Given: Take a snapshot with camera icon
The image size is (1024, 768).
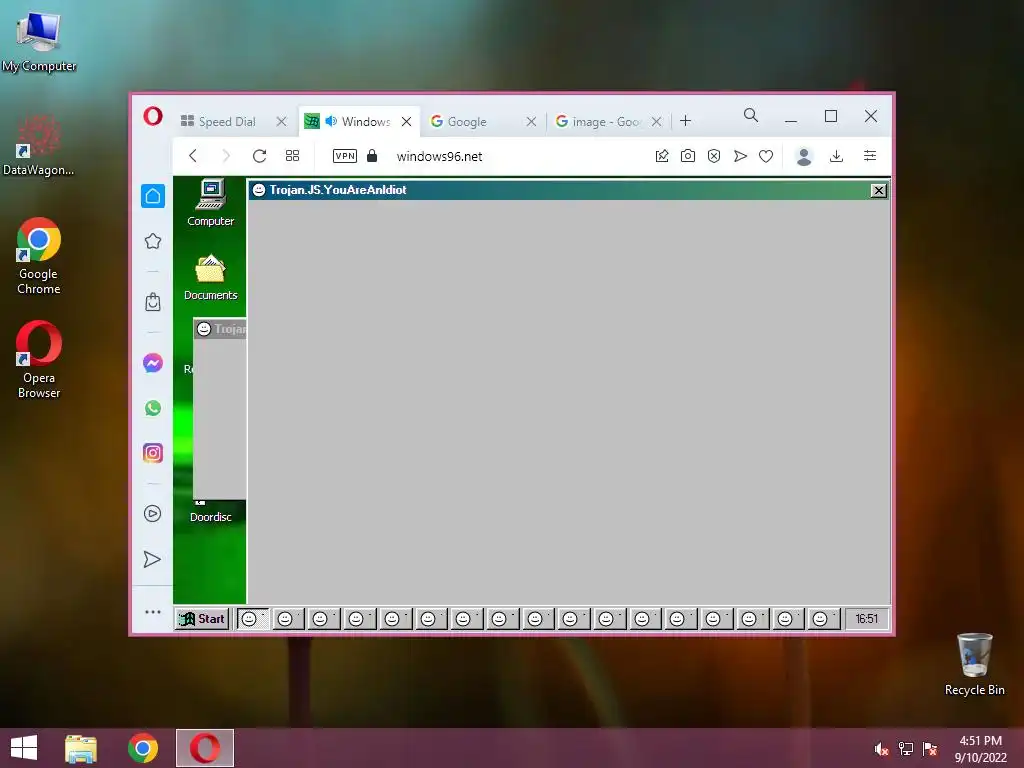Looking at the screenshot, I should pyautogui.click(x=688, y=155).
